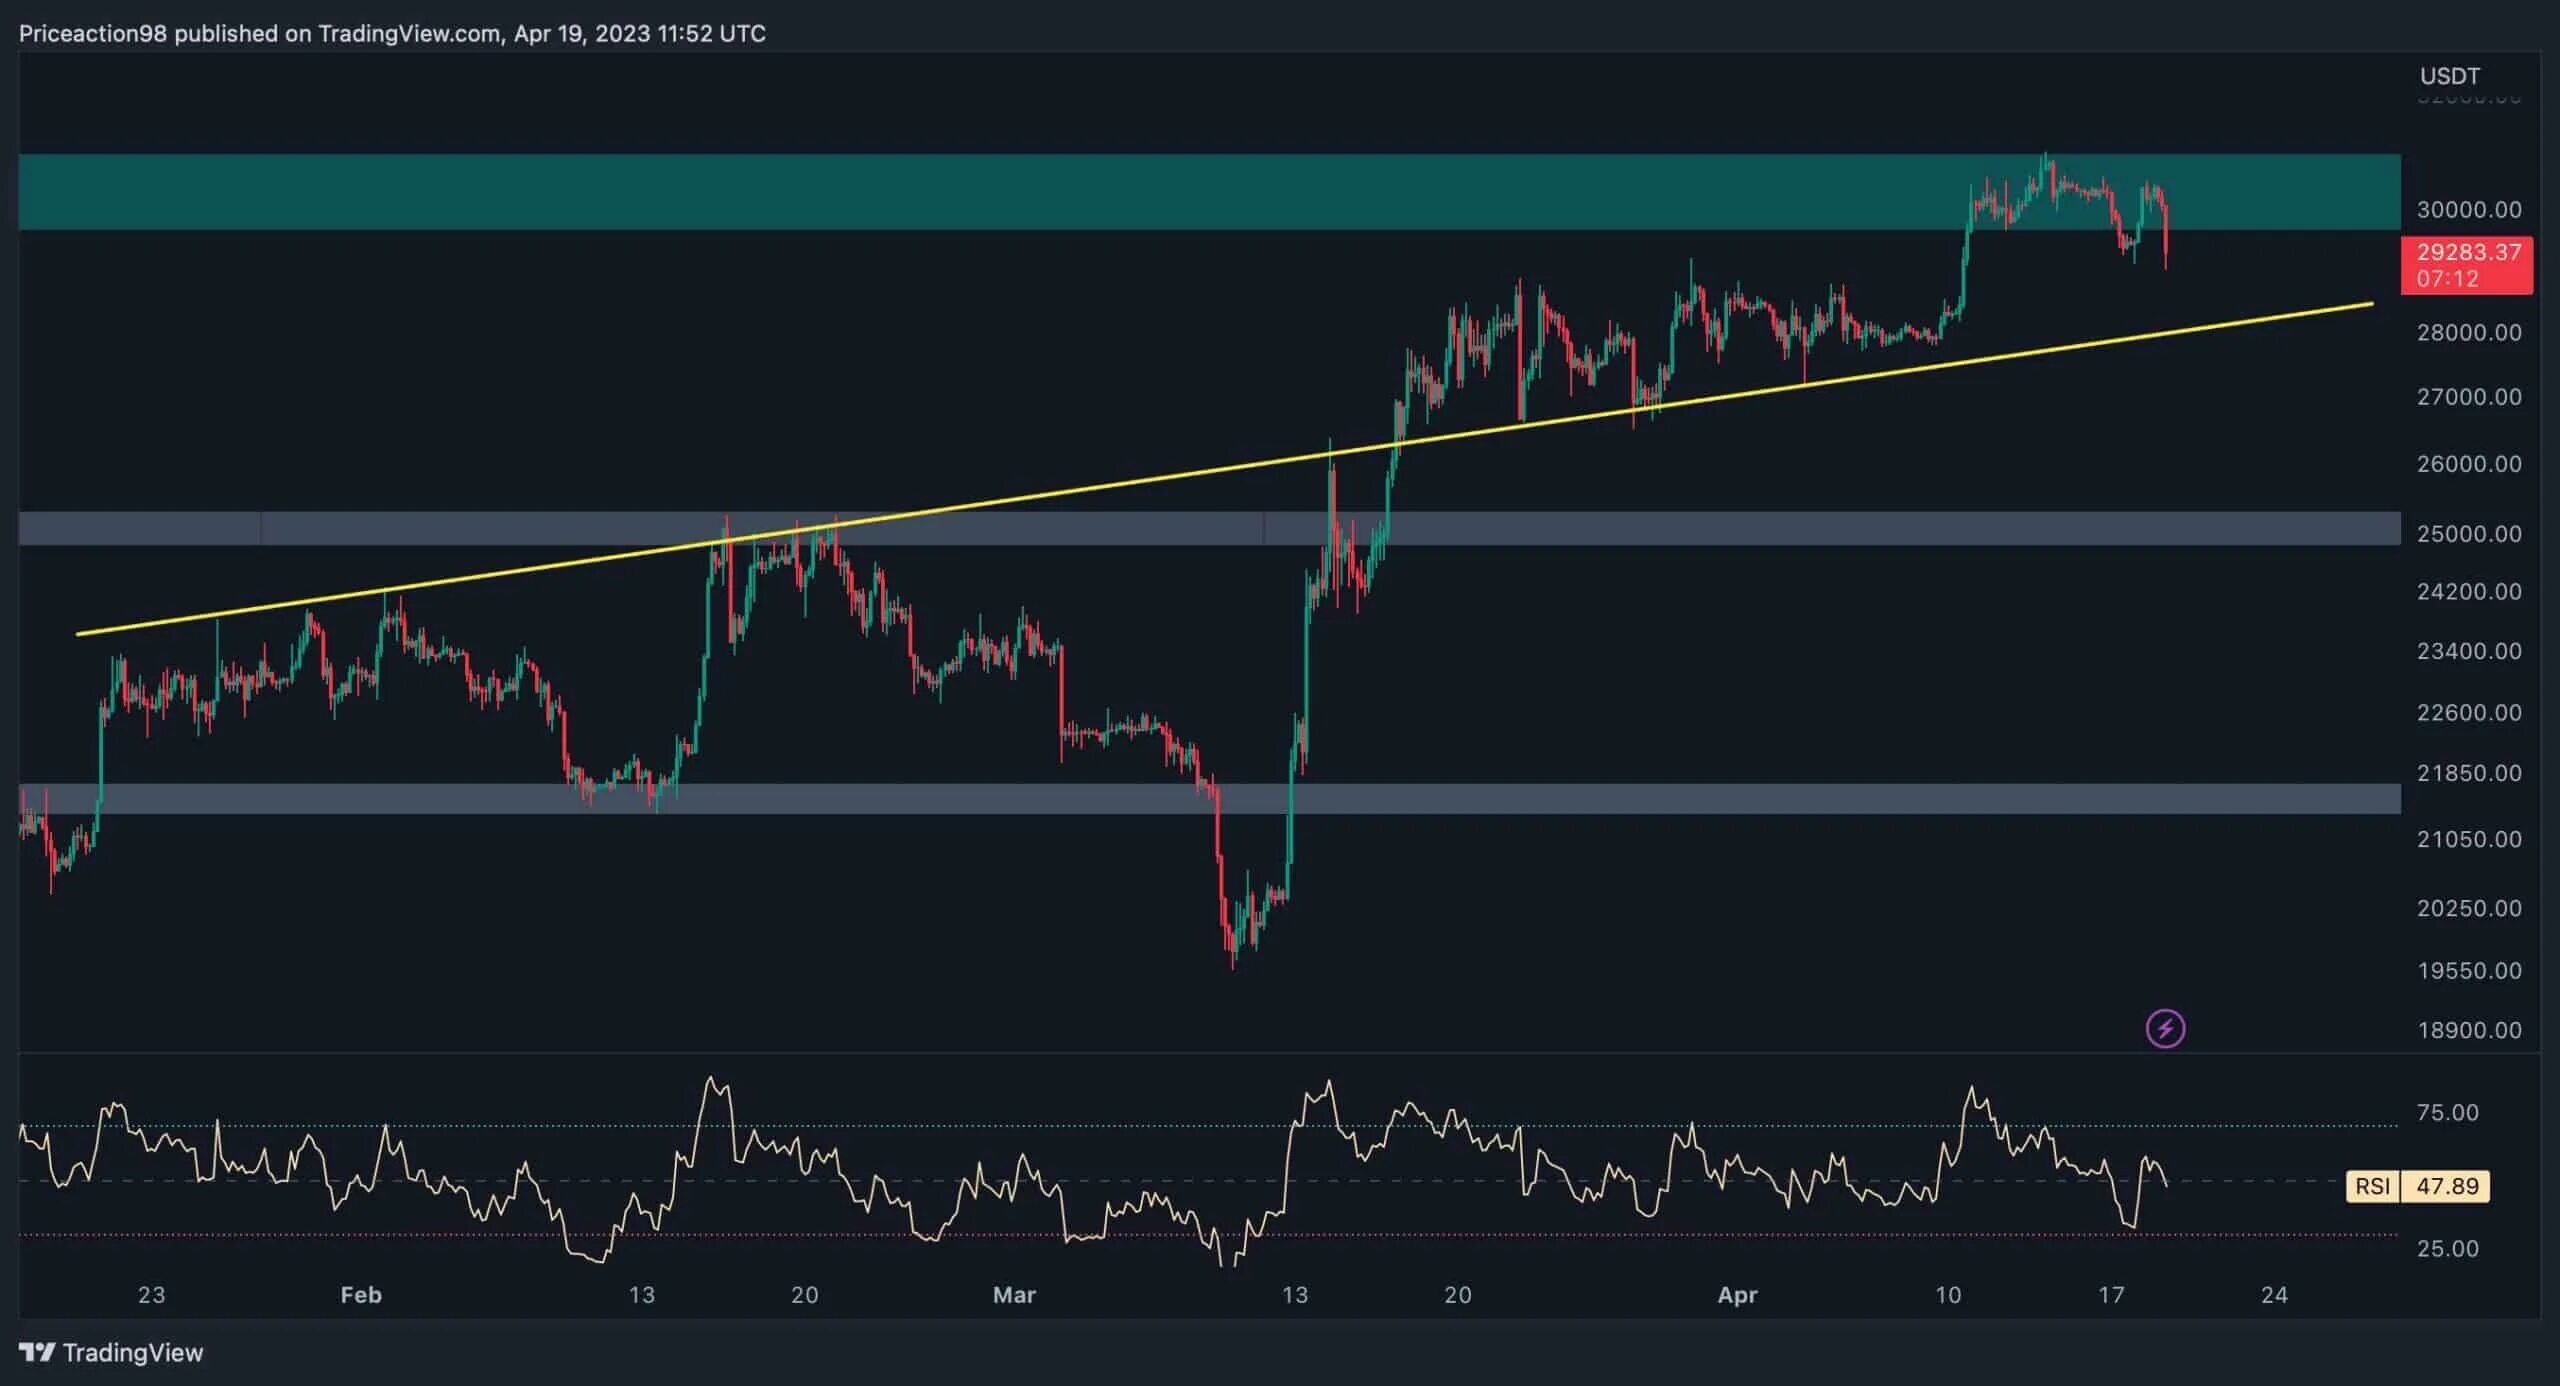Click the TradingView text at bottom left
2560x1386 pixels.
pos(132,1353)
